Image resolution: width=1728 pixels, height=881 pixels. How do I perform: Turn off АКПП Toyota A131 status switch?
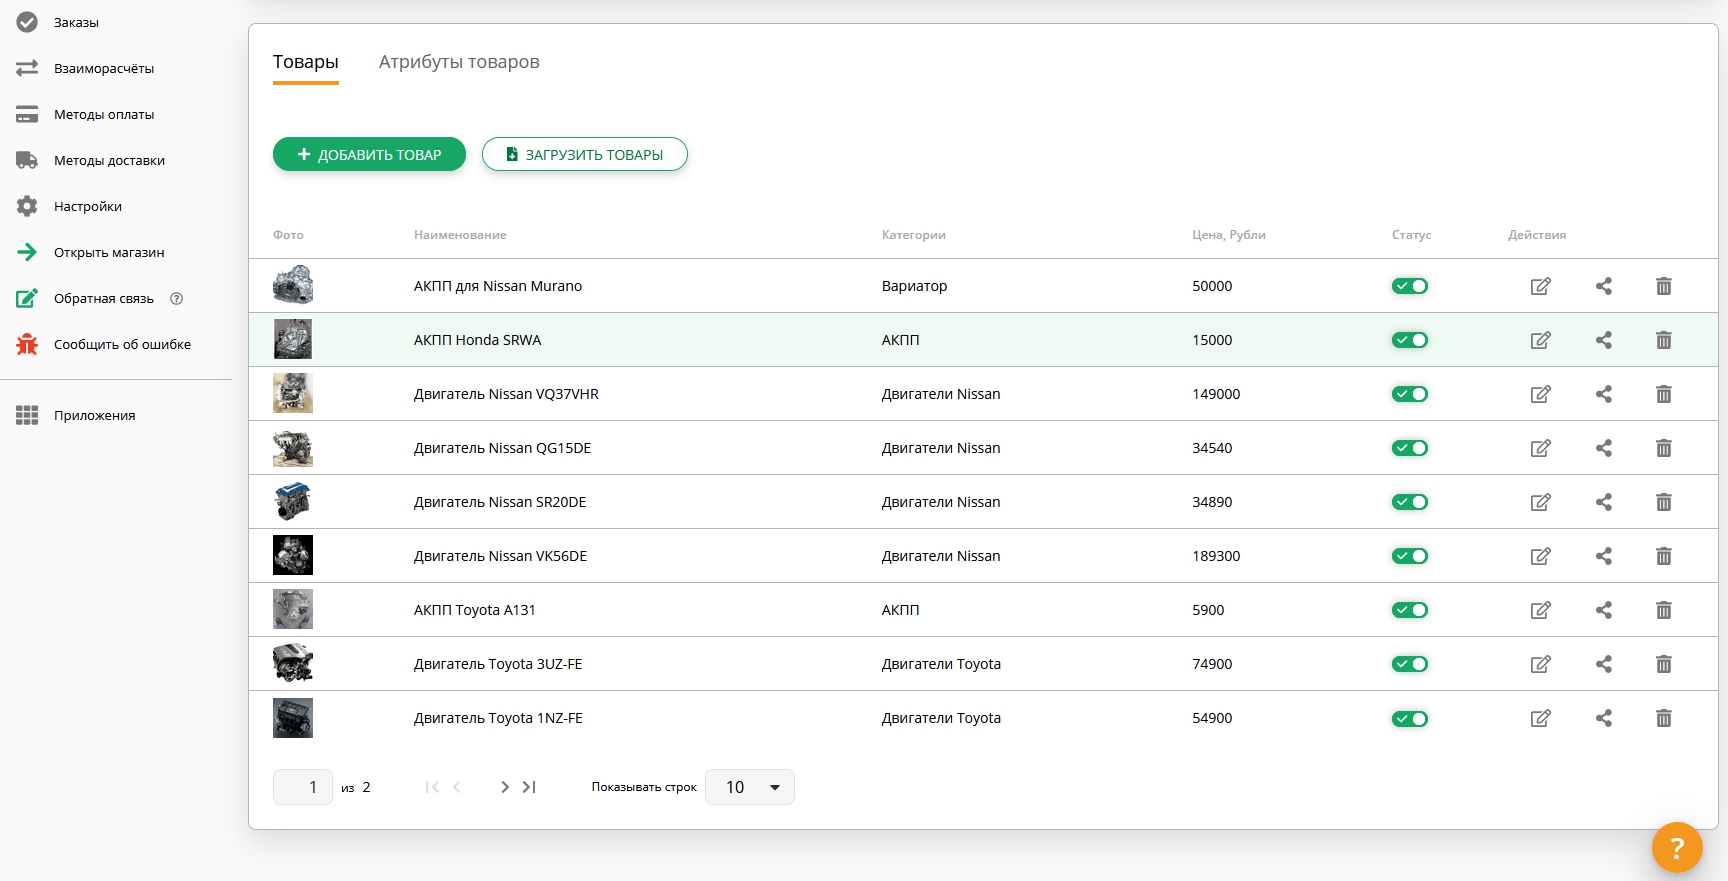click(1409, 610)
